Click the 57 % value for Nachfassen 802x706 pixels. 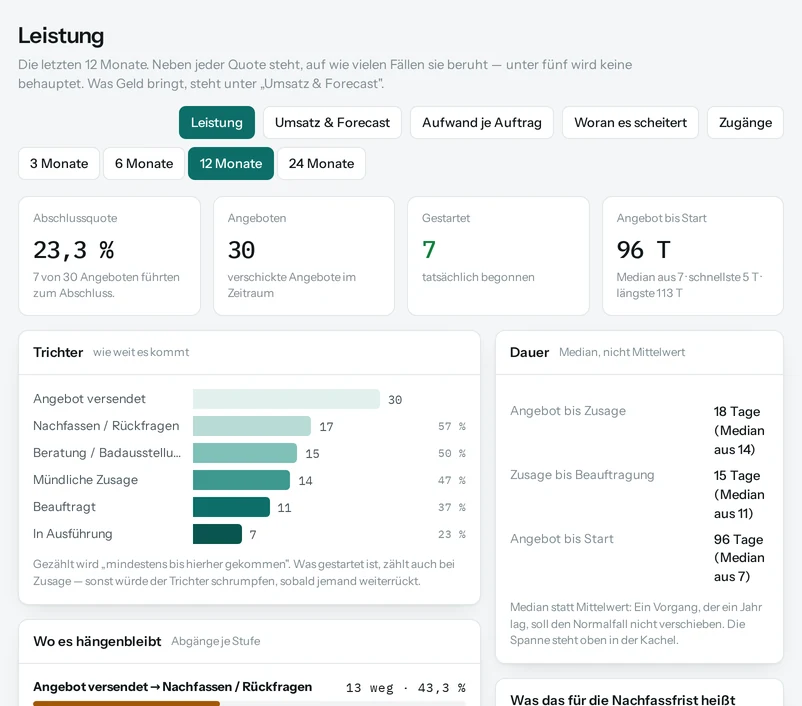pyautogui.click(x=452, y=426)
